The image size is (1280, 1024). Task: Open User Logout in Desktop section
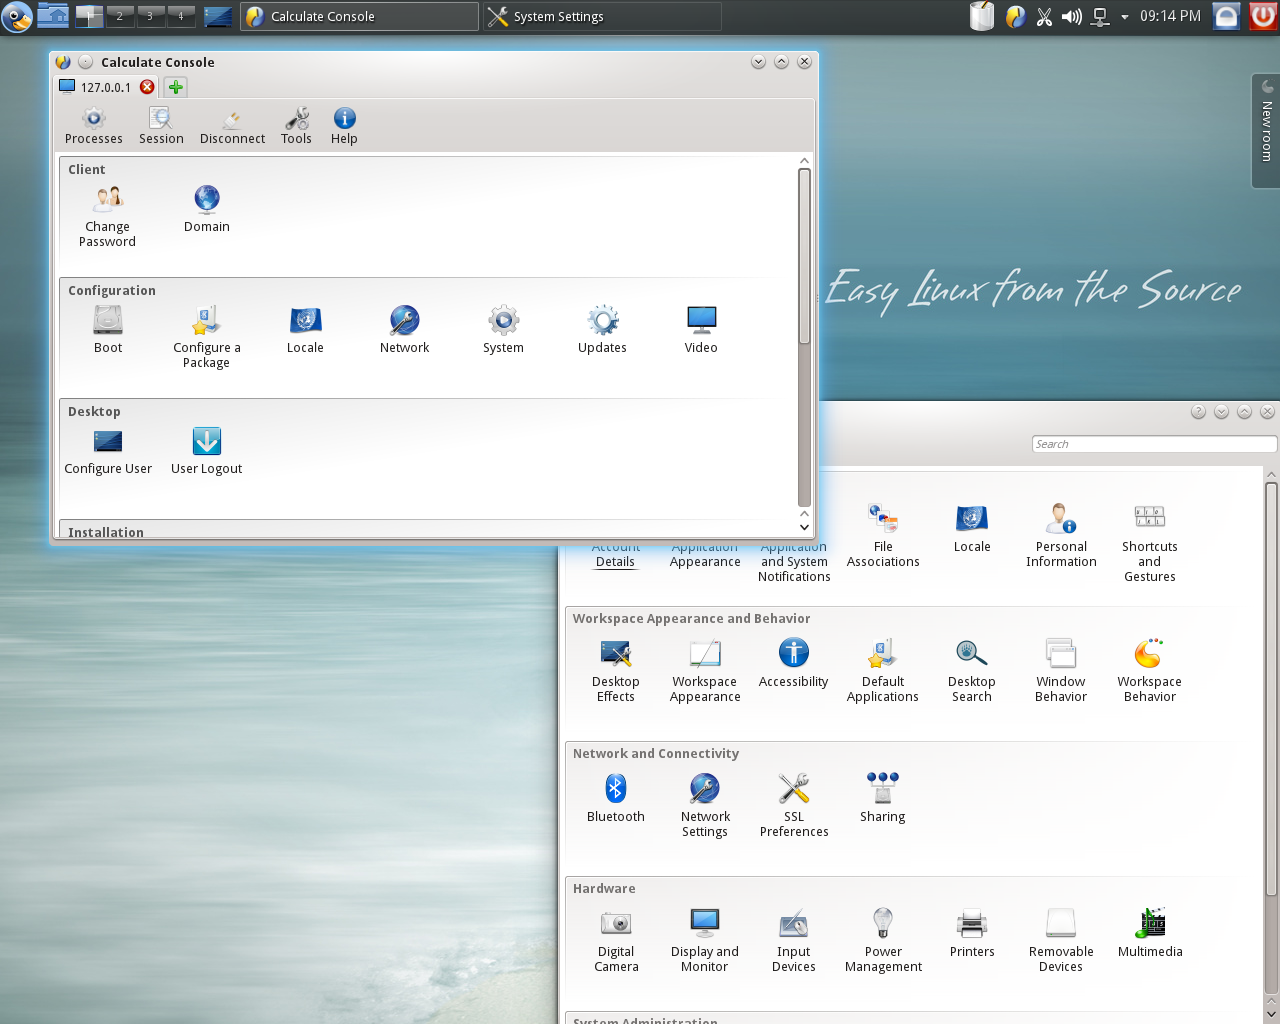pos(206,451)
